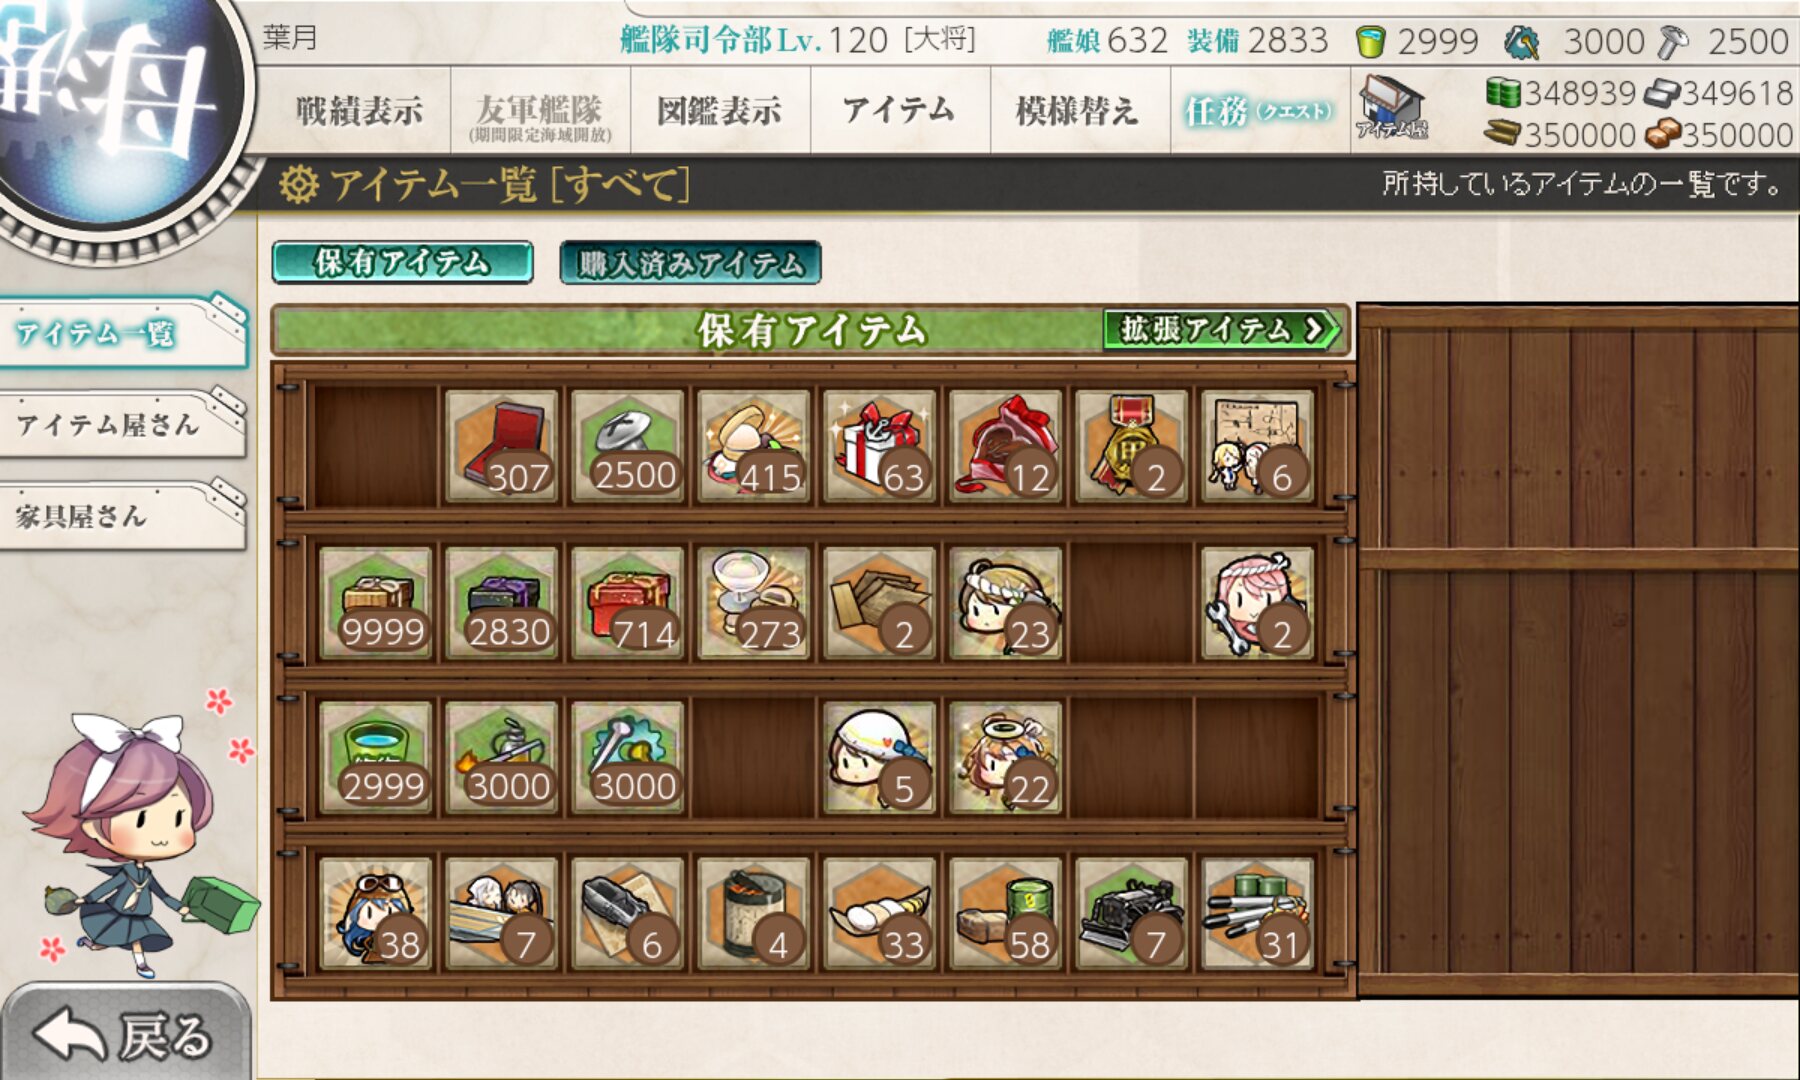Click the development material gear item showing 3000
The image size is (1800, 1080).
628,756
